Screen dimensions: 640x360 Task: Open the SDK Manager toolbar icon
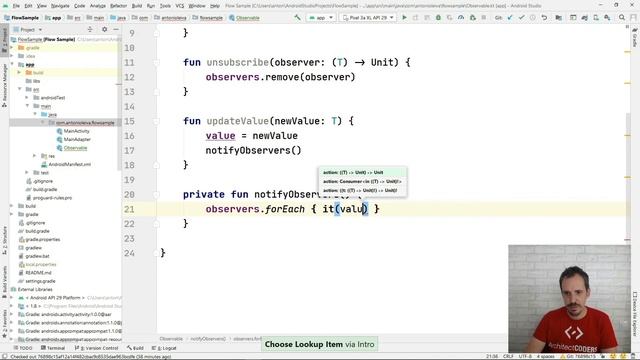click(x=607, y=18)
